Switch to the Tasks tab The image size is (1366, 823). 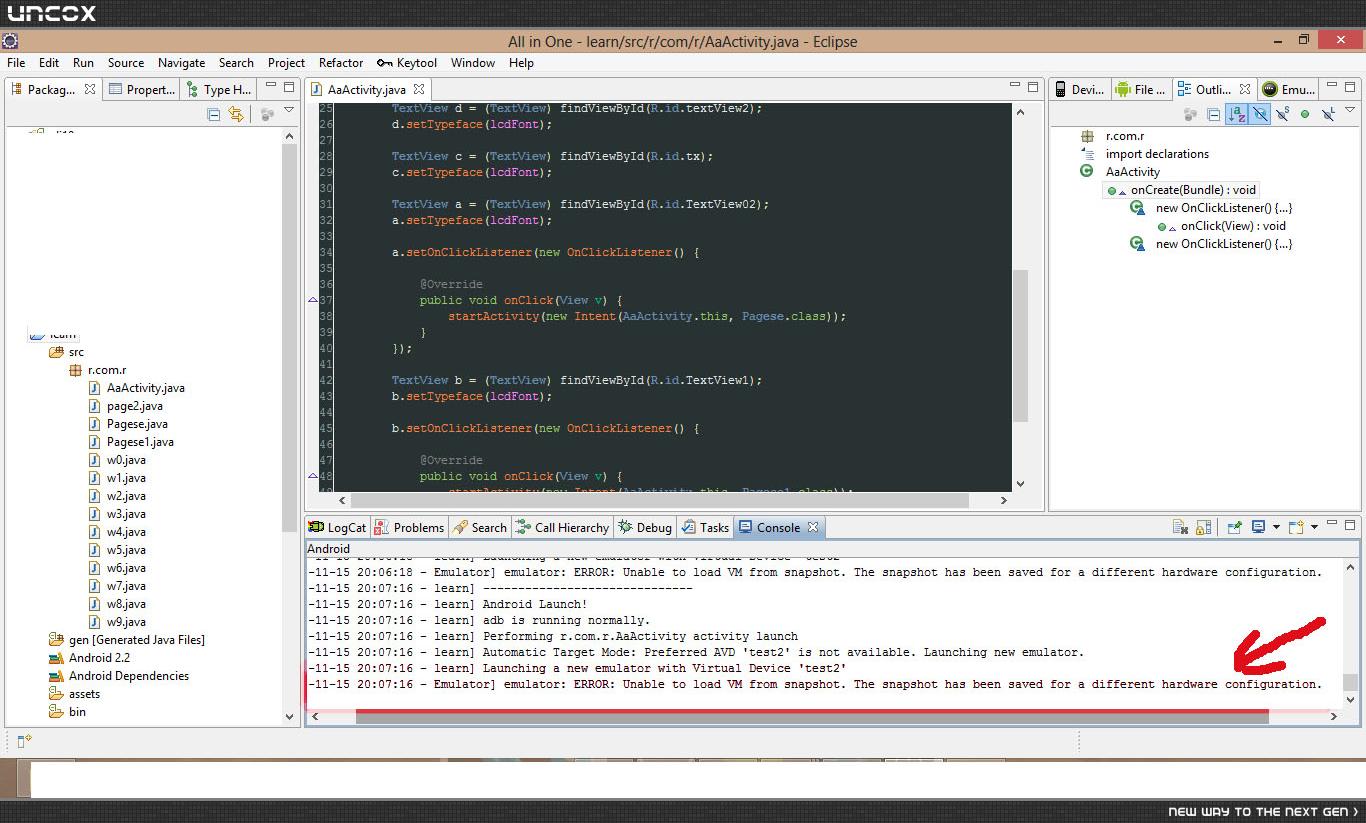706,527
